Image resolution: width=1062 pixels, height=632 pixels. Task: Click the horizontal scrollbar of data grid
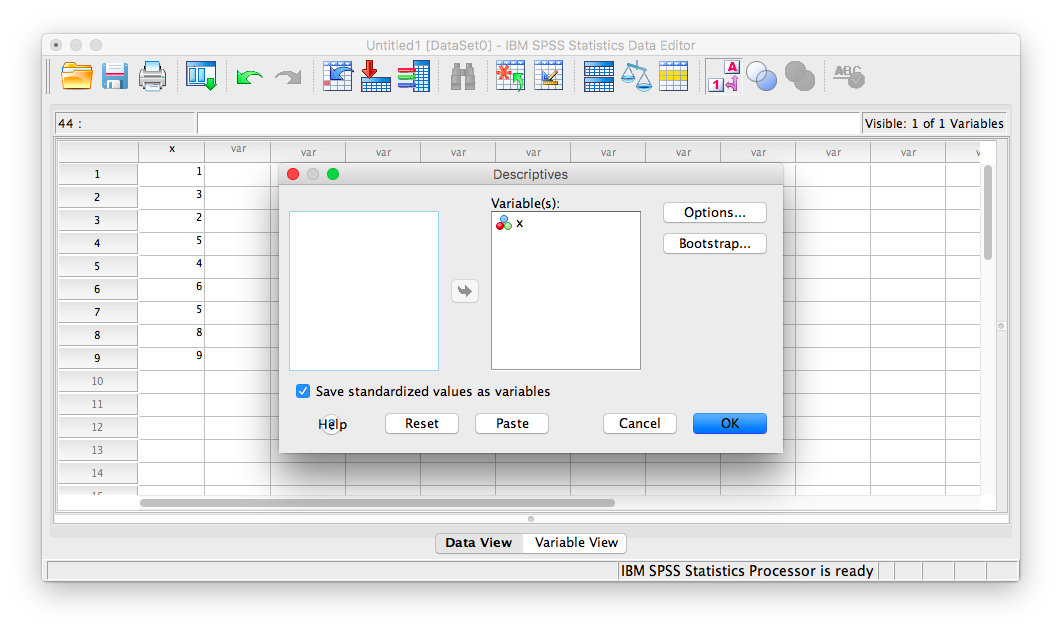[x=377, y=503]
